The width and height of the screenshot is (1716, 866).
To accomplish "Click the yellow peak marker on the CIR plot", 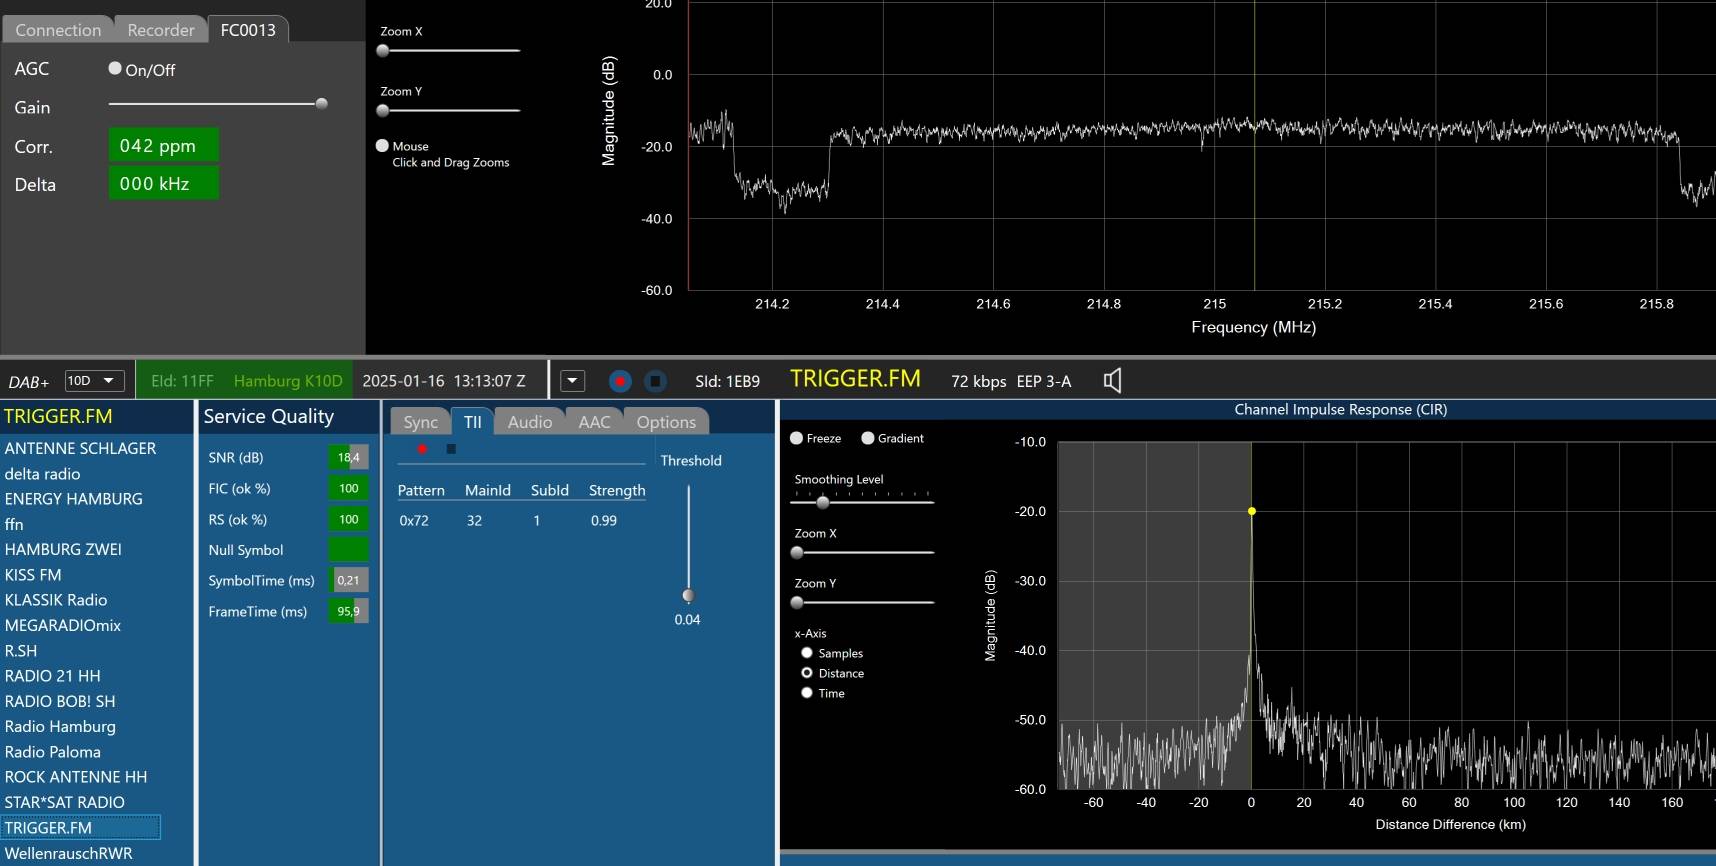I will point(1251,511).
